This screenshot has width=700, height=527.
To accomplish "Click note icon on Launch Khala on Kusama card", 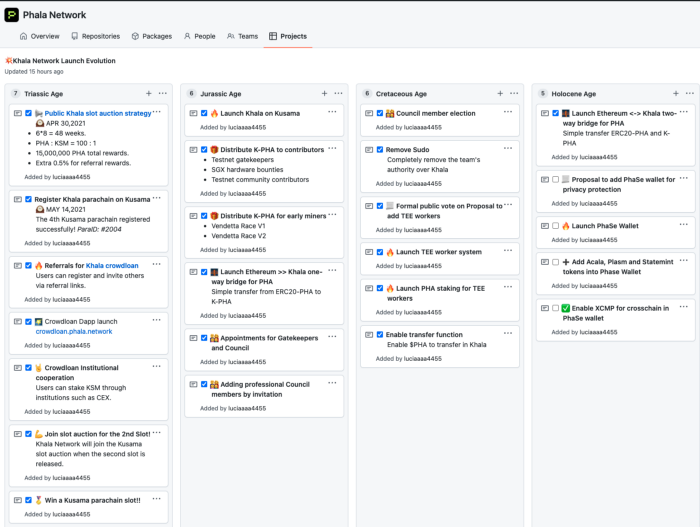I will 193,113.
